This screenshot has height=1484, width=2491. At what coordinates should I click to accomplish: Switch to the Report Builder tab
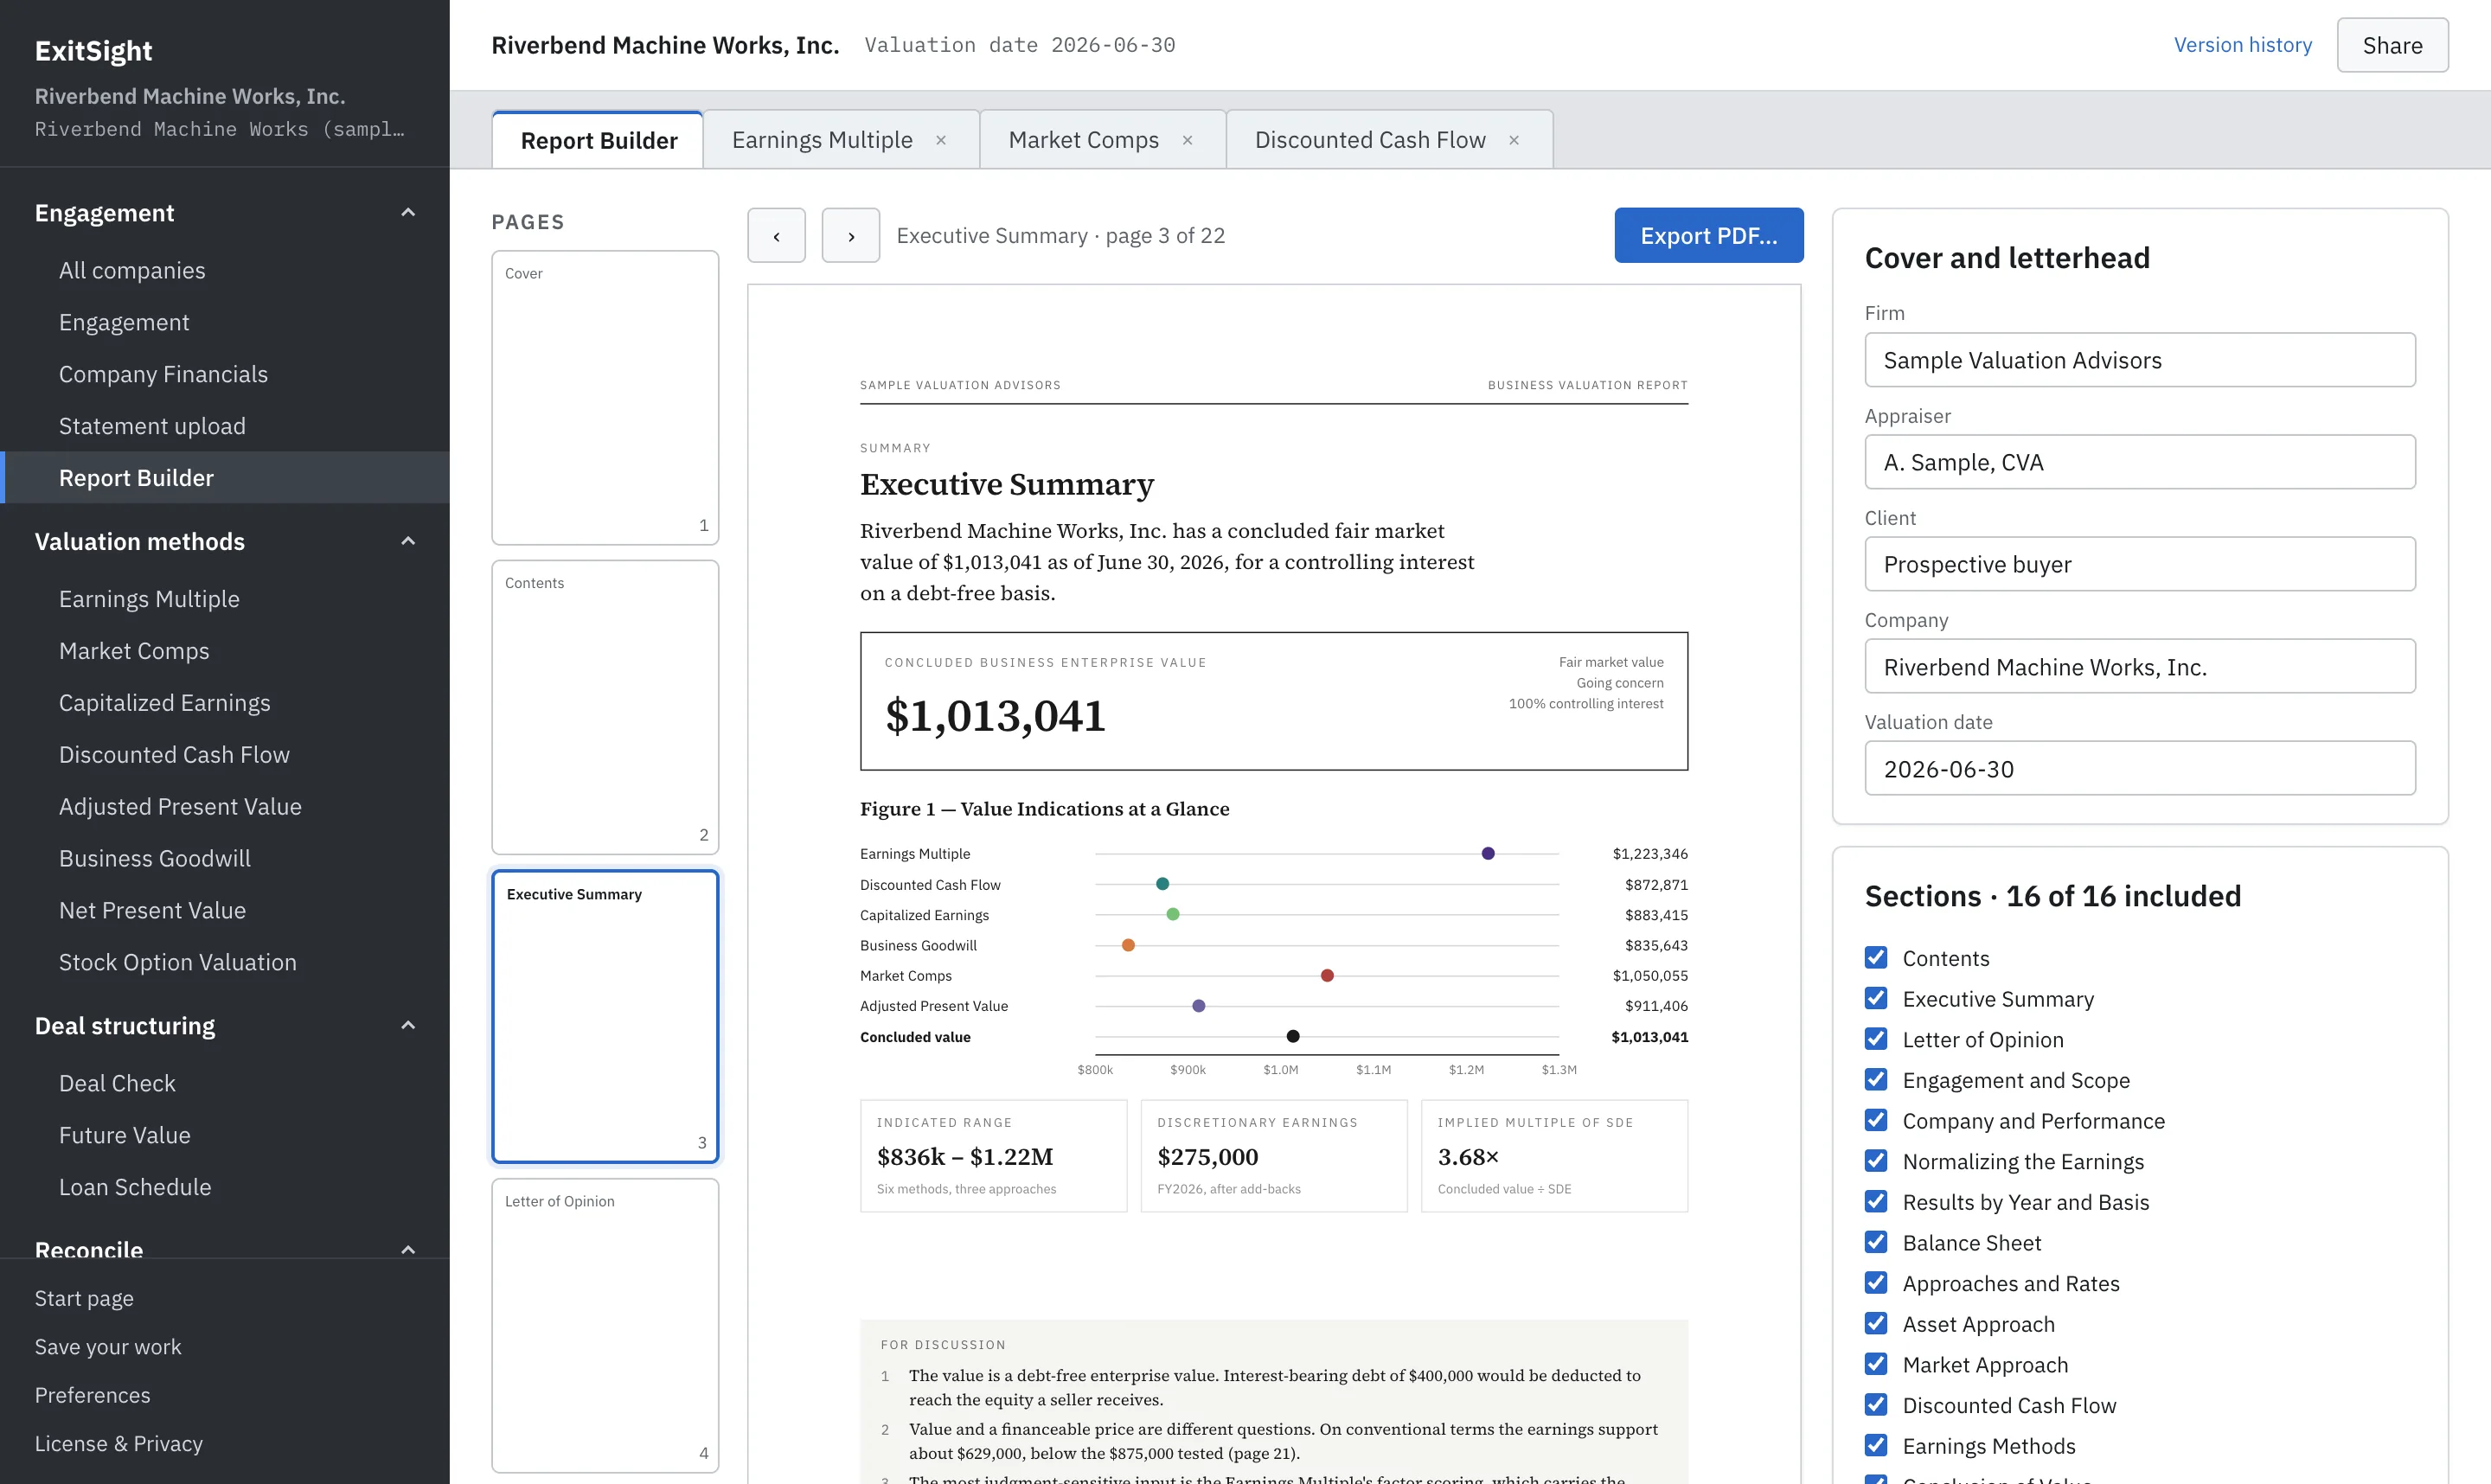click(x=598, y=140)
